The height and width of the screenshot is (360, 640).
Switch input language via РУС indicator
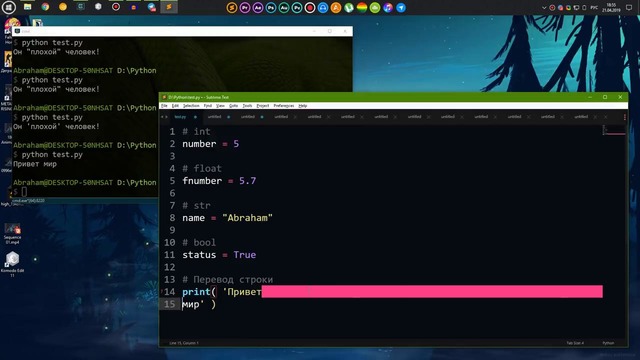[594, 7]
